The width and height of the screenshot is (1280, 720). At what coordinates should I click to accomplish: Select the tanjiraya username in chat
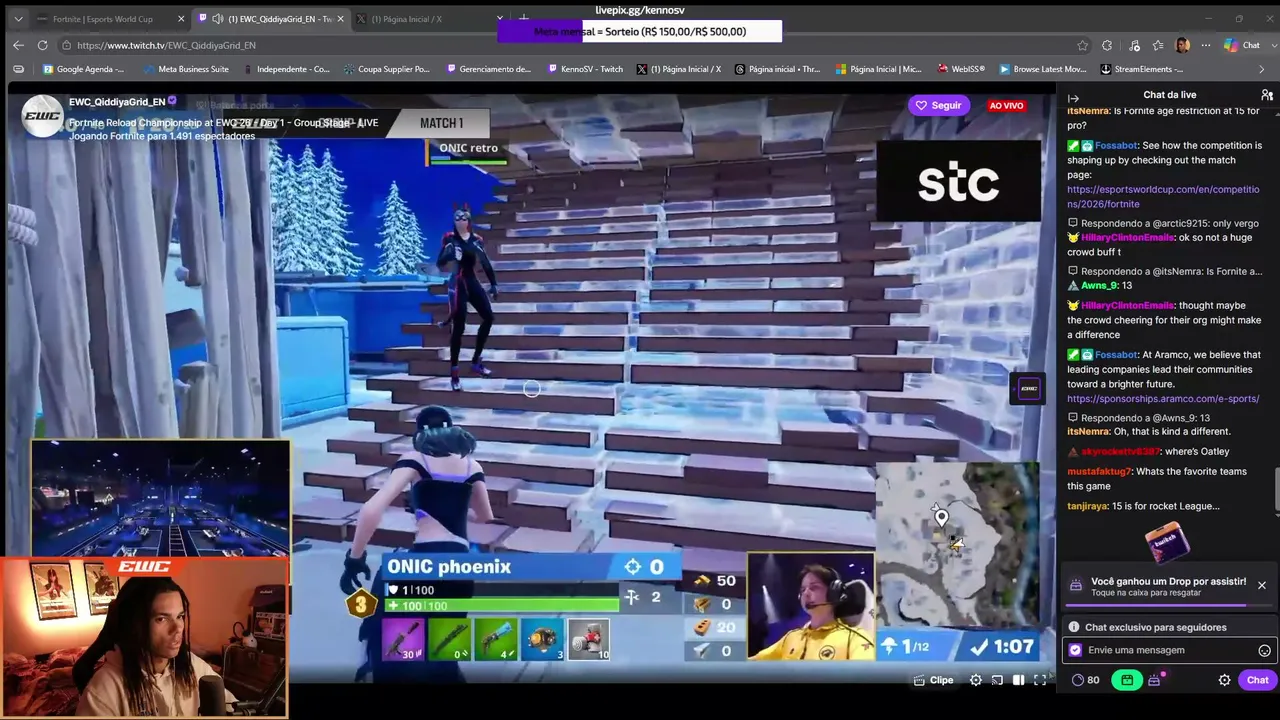point(1089,506)
